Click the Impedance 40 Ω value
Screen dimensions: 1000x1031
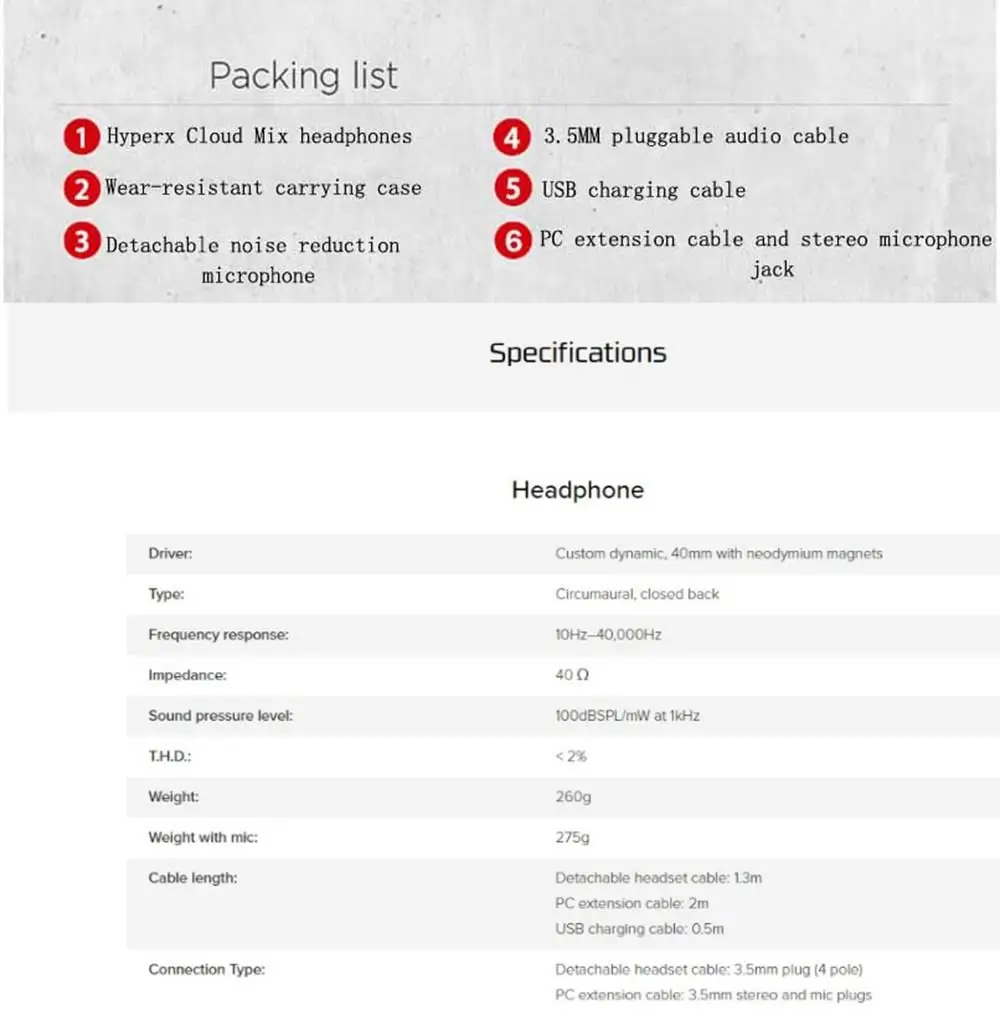pos(572,675)
